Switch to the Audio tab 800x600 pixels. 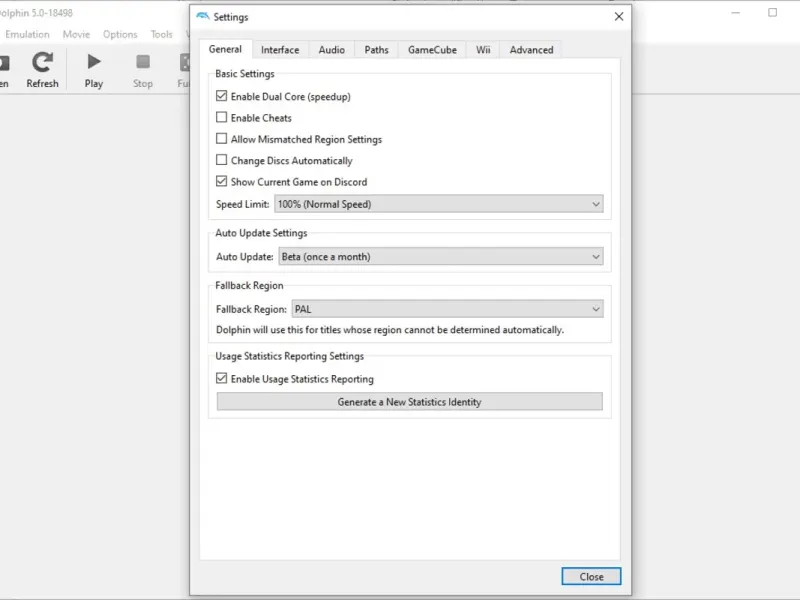click(332, 50)
